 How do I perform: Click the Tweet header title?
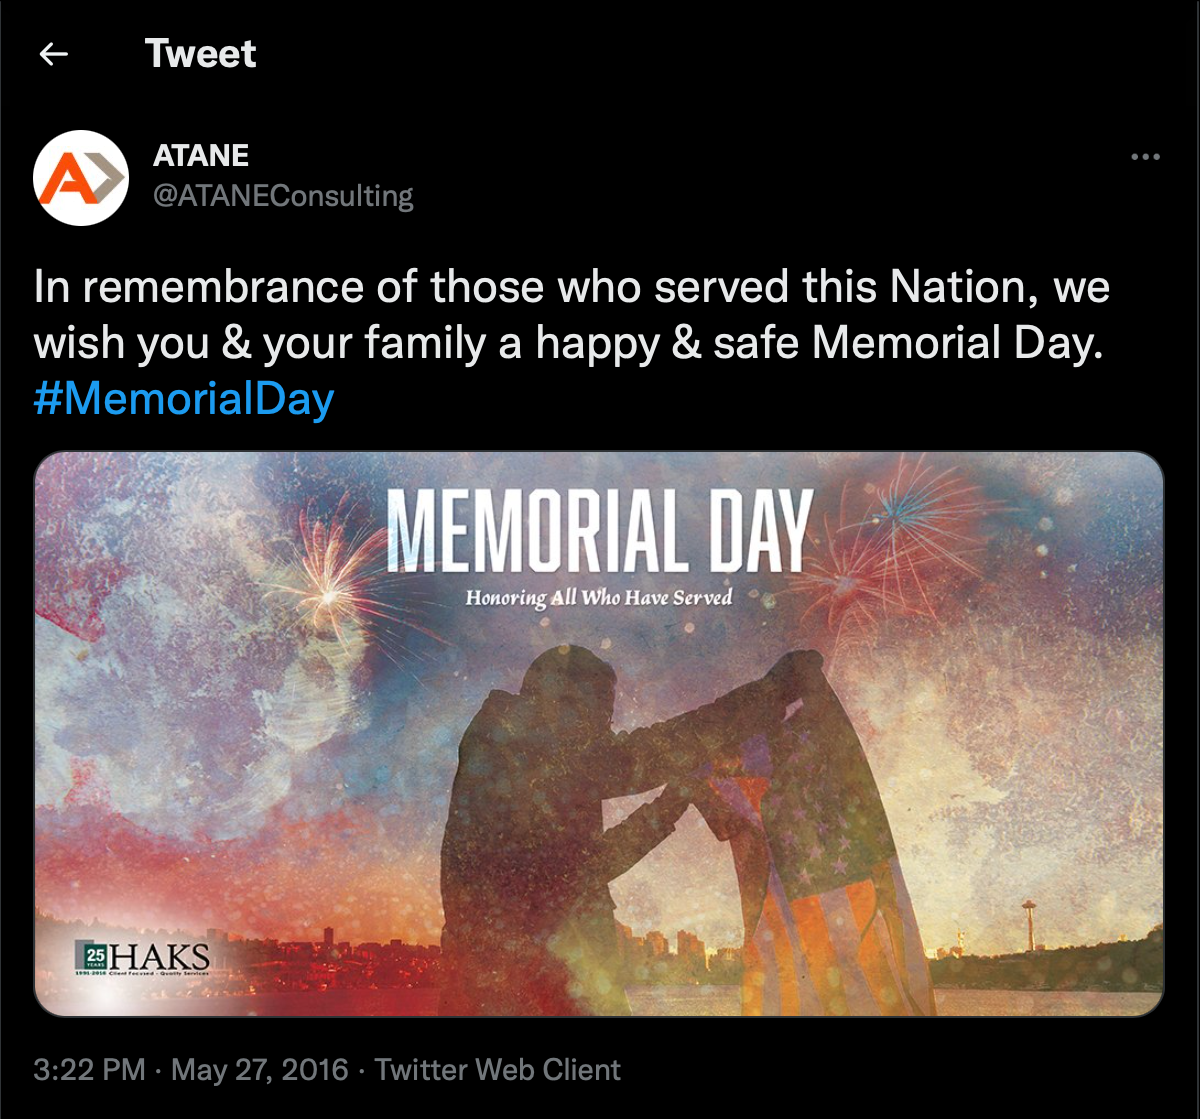click(x=200, y=54)
